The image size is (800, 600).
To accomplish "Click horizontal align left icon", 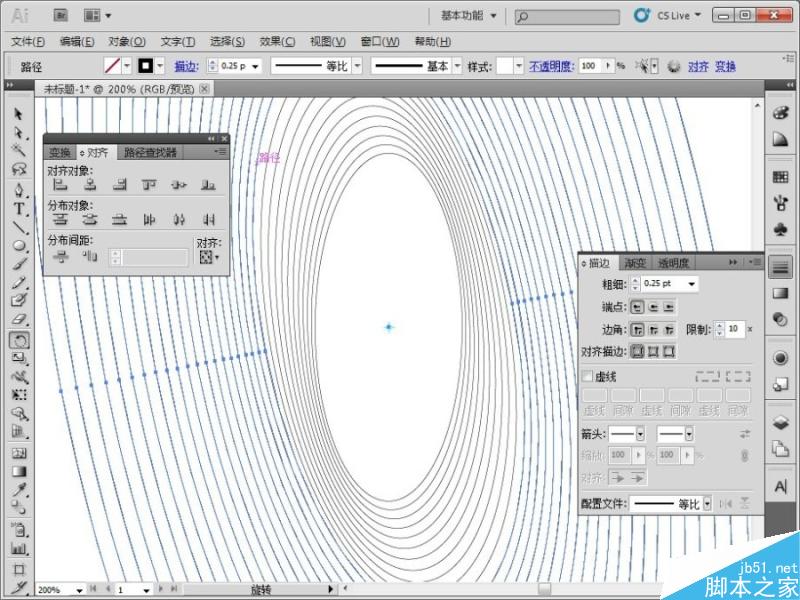I will 60,185.
